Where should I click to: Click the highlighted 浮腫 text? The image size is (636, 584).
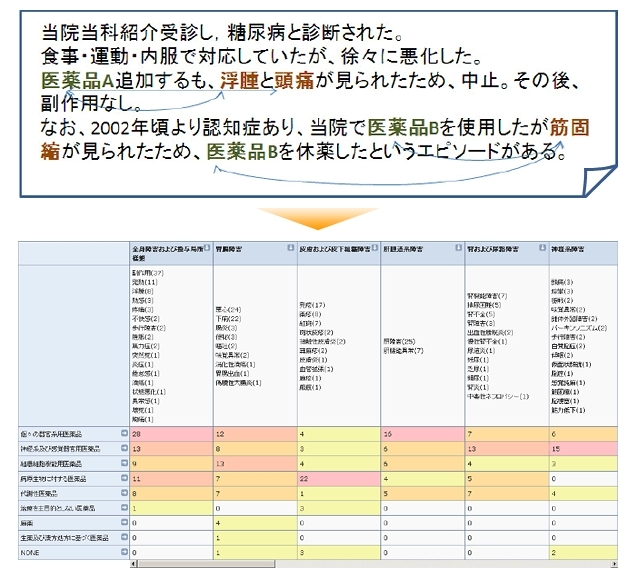pyautogui.click(x=239, y=81)
